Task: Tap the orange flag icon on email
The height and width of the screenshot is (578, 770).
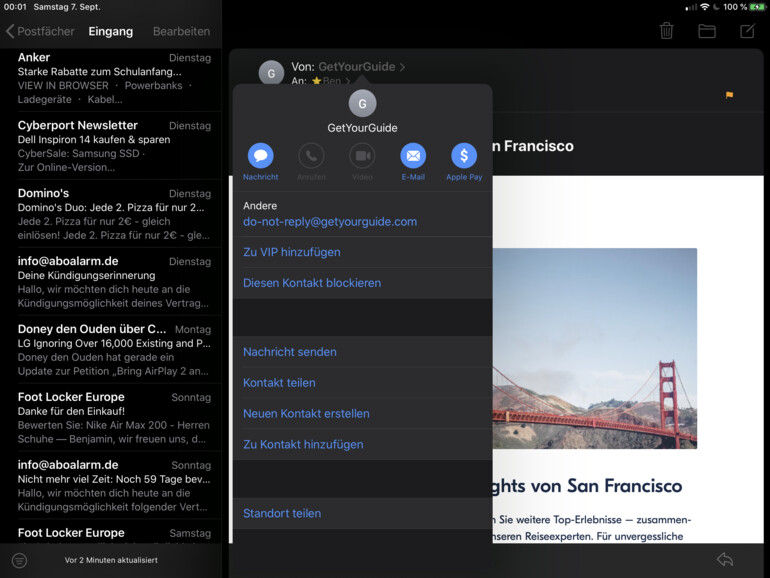Action: pyautogui.click(x=729, y=95)
